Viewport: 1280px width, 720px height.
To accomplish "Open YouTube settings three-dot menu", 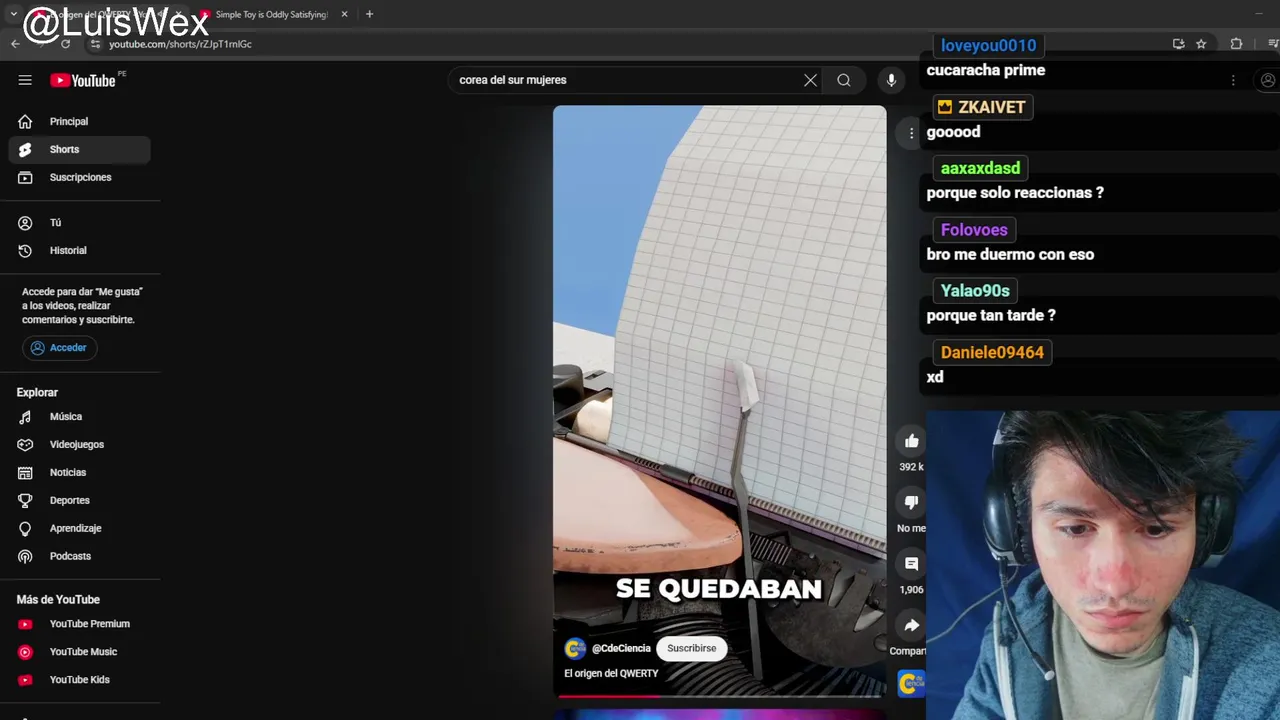I will click(1233, 80).
